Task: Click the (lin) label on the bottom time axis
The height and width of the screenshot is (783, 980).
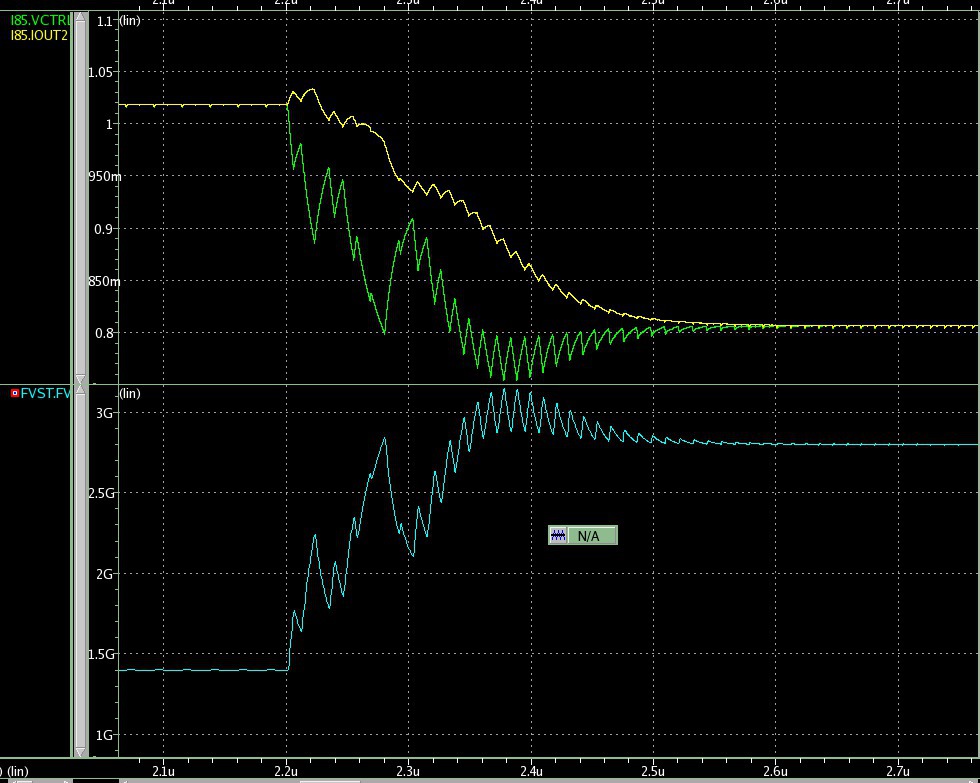Action: (18, 772)
